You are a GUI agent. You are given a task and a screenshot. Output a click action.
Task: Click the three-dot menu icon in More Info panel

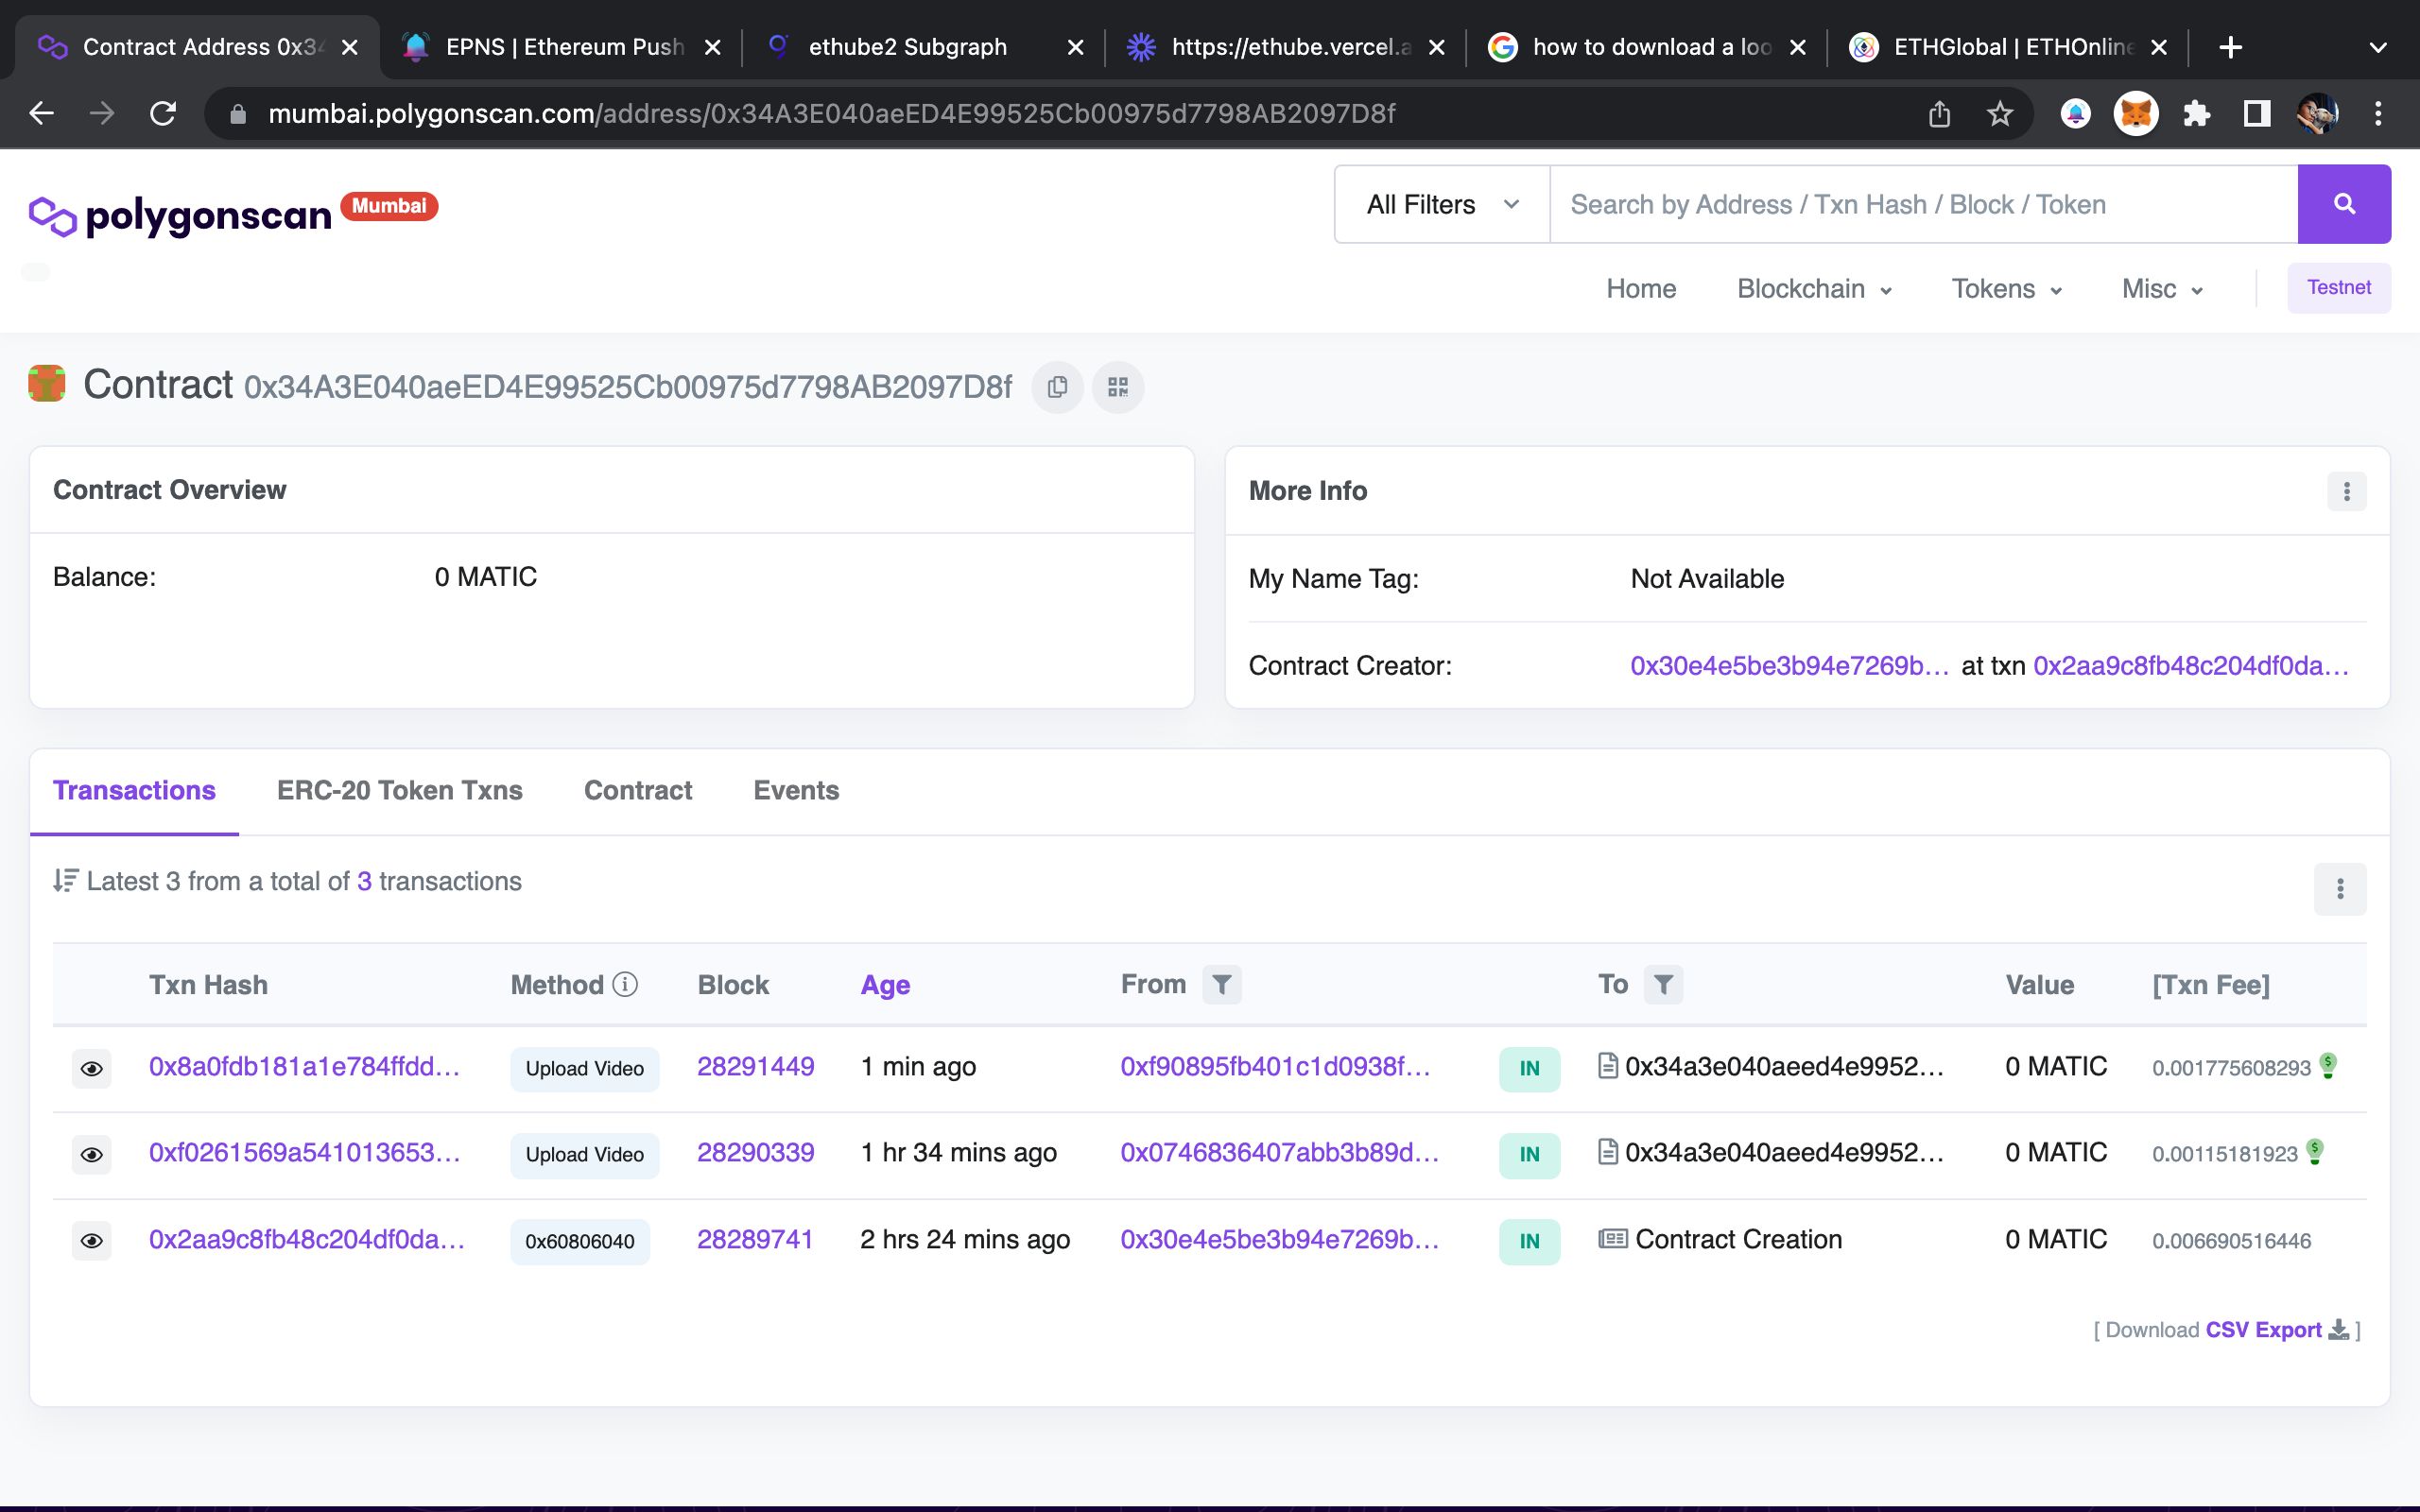(x=2347, y=491)
